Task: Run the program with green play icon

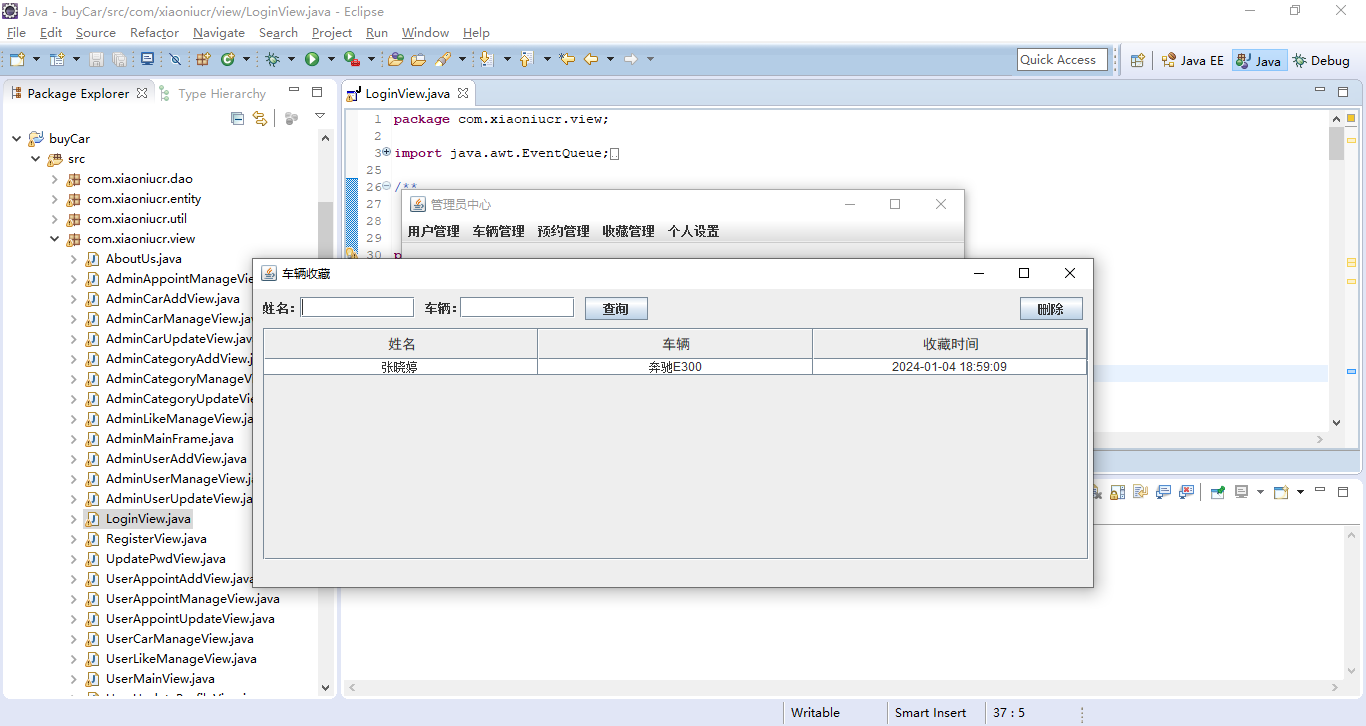Action: (312, 59)
